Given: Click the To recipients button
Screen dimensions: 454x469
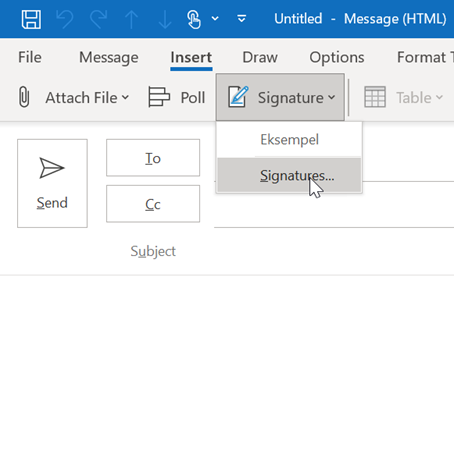Looking at the screenshot, I should coord(153,158).
